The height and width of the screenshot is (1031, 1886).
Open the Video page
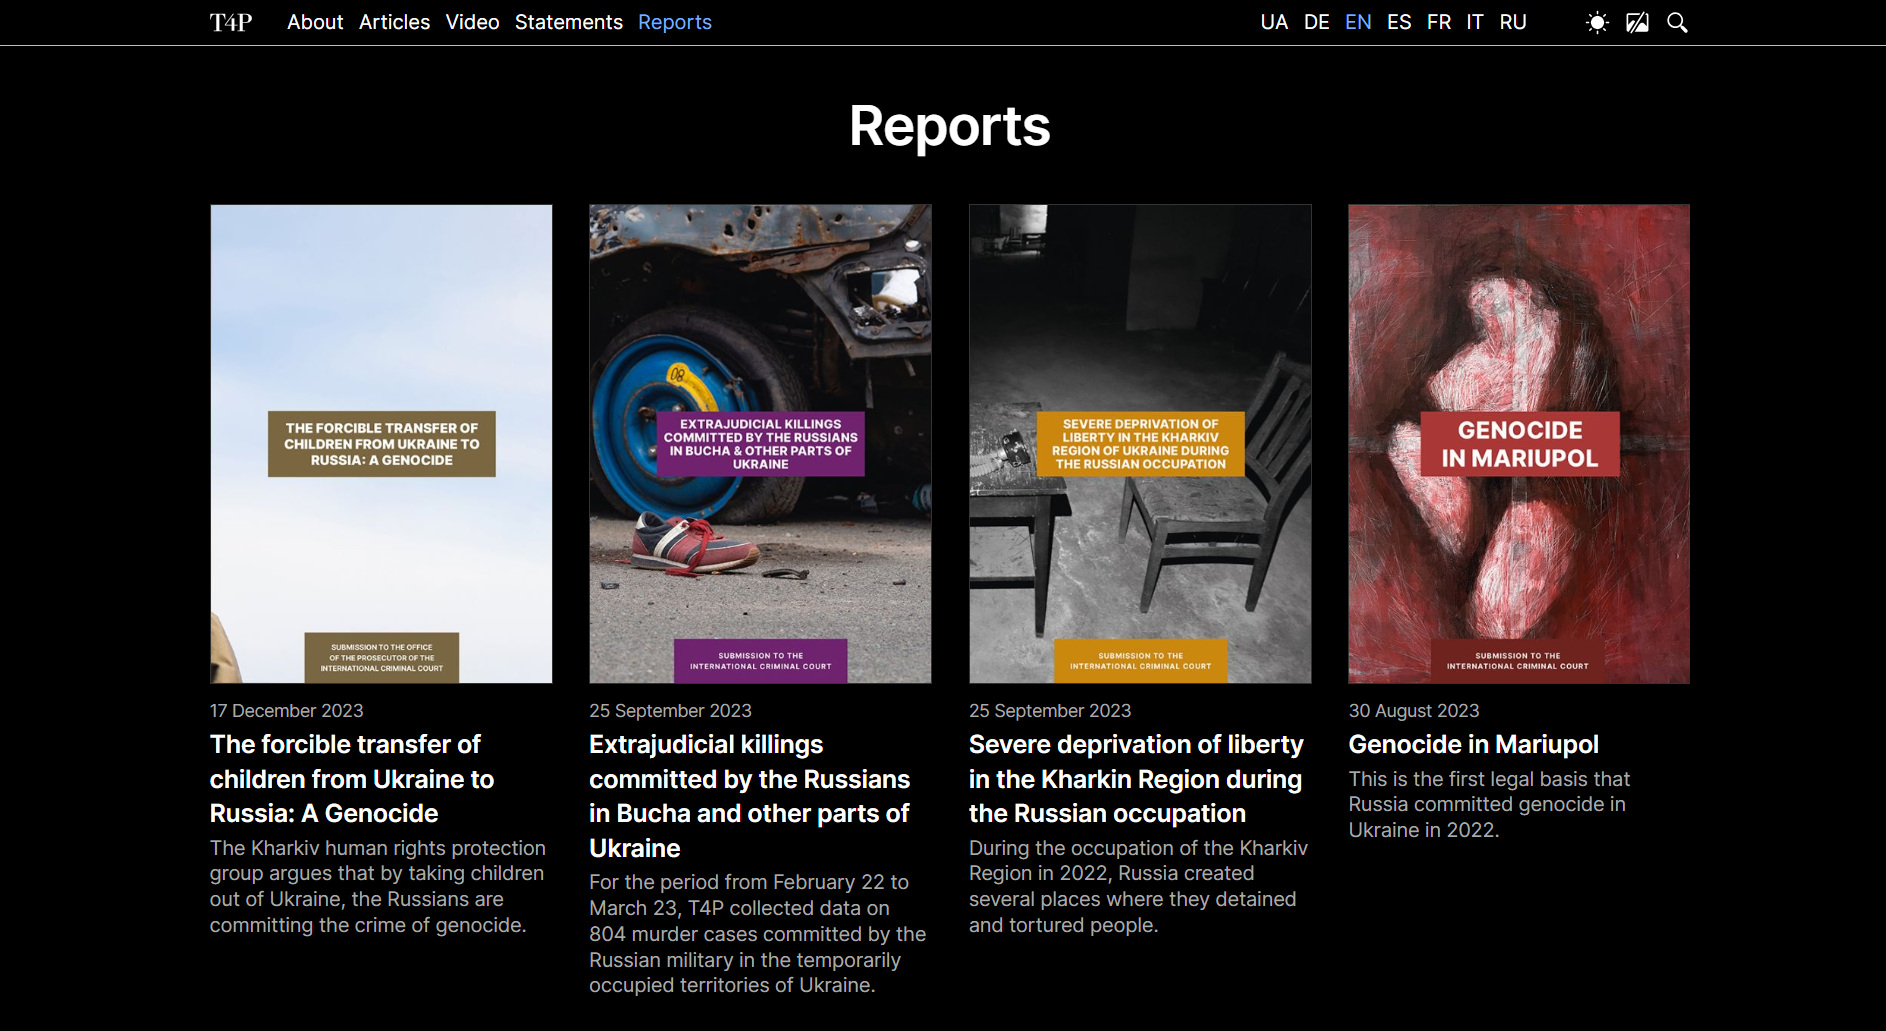[x=472, y=22]
